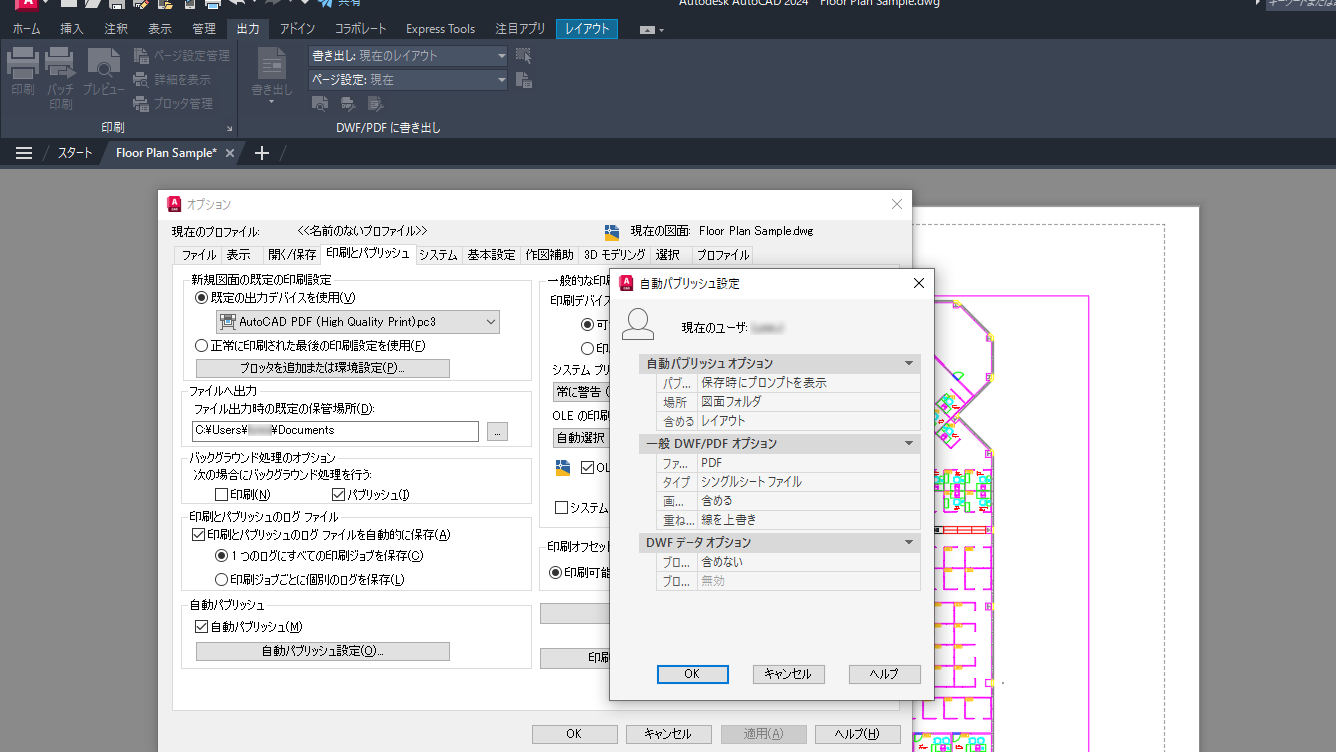Open the システム tab in オプション dialog
Viewport: 1336px width, 752px height.
coord(439,255)
